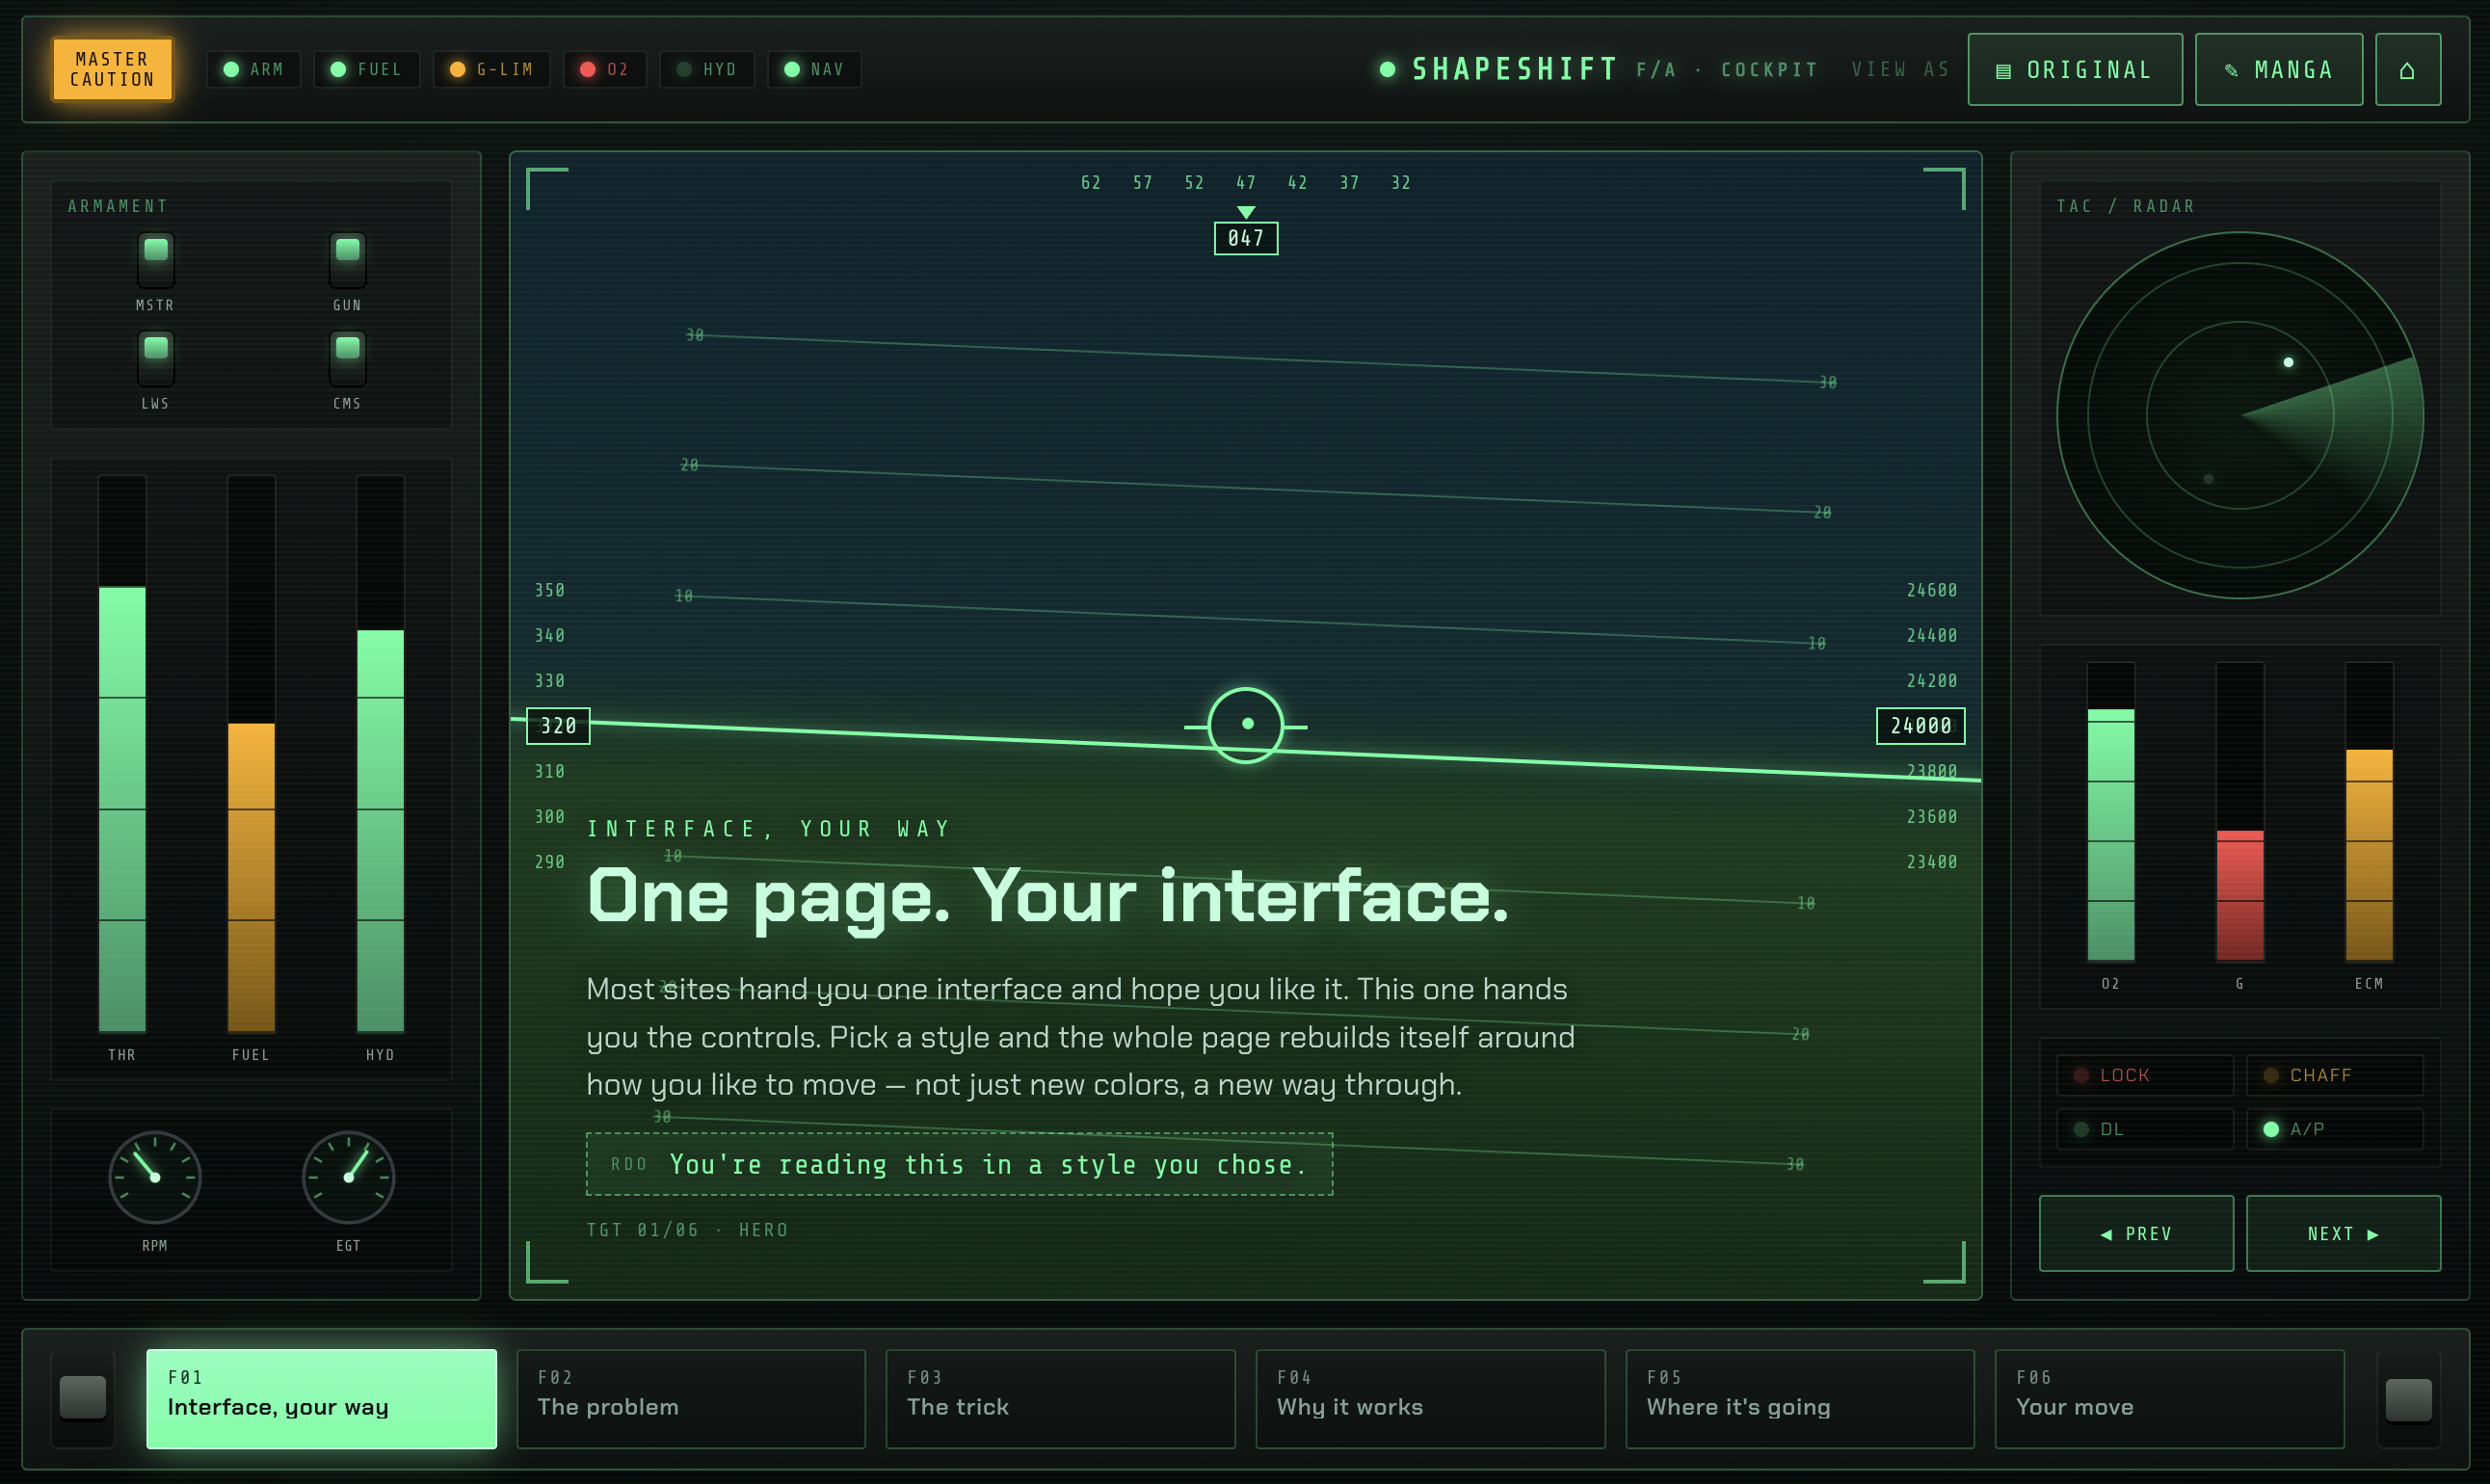Open the F02 The problem tab
The height and width of the screenshot is (1484, 2490).
691,1398
